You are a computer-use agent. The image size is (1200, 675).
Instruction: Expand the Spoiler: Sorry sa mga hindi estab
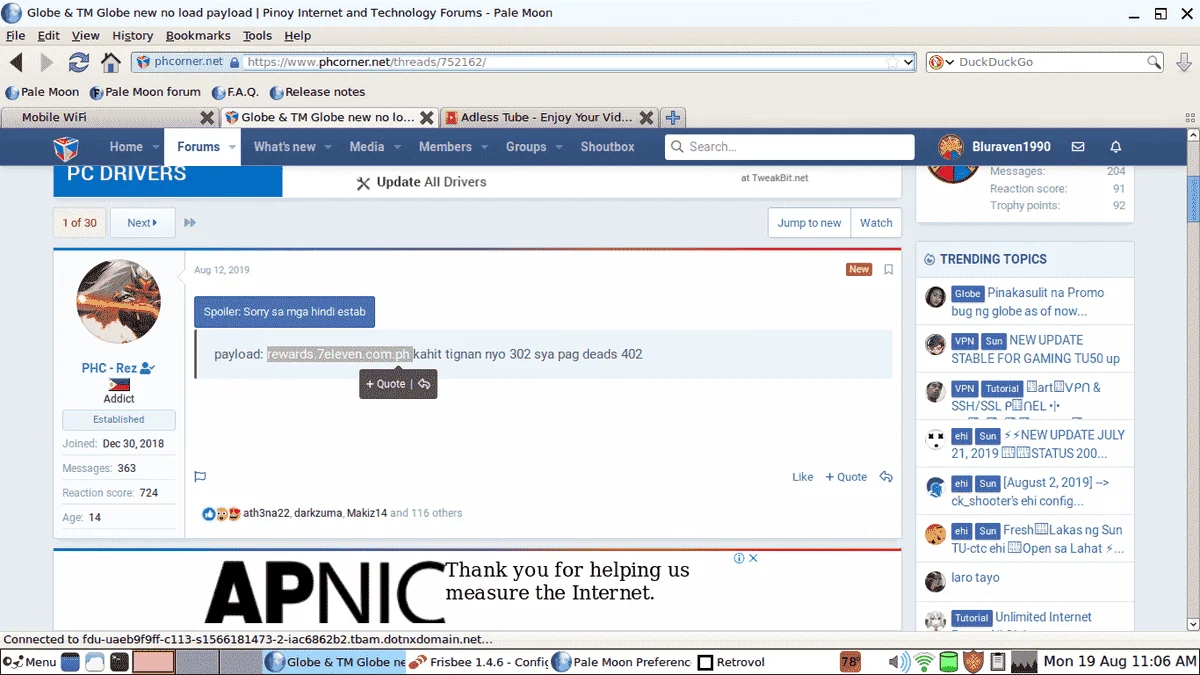coord(285,312)
